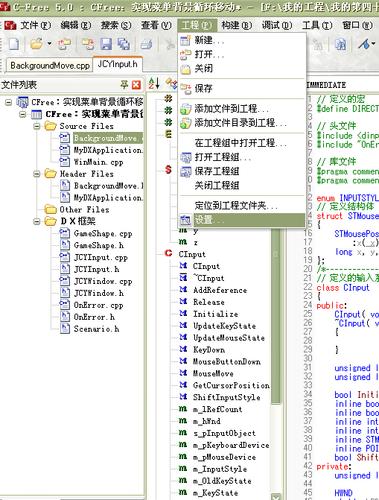Click the open project toolbar icon
This screenshot has width=379, height=500.
[x=64, y=44]
